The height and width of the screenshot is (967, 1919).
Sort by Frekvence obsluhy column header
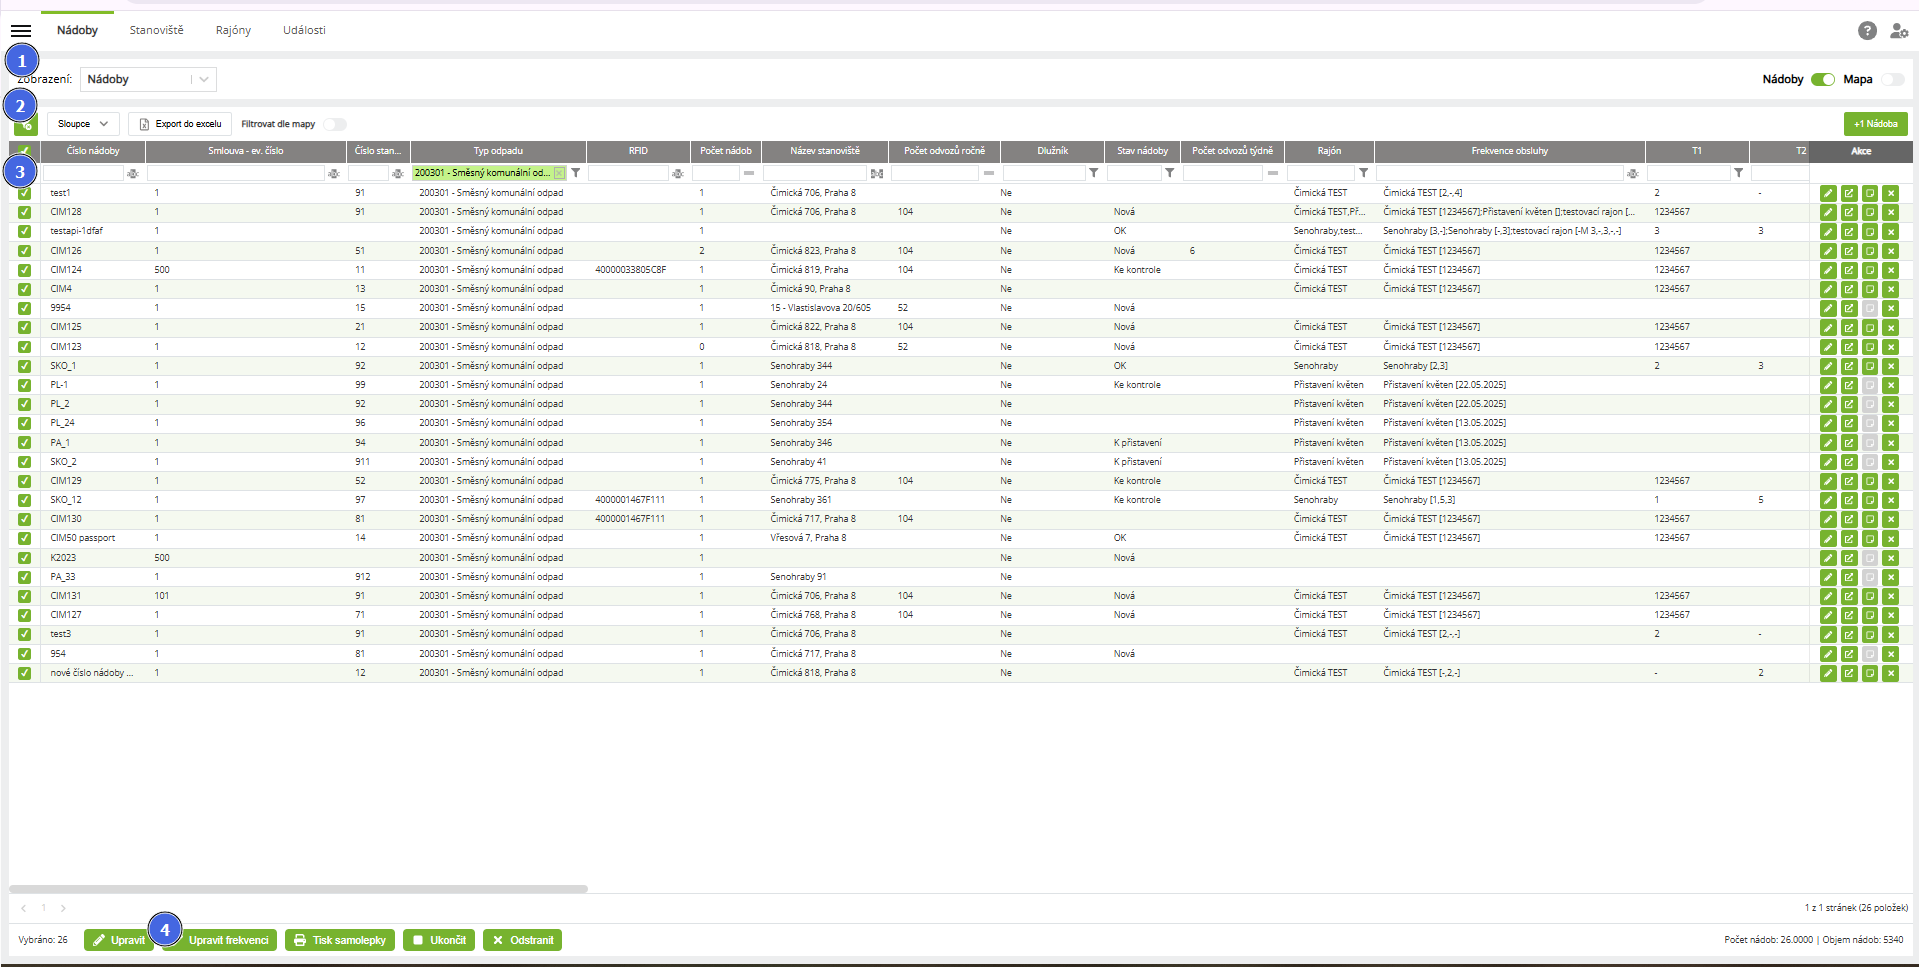click(x=1509, y=151)
